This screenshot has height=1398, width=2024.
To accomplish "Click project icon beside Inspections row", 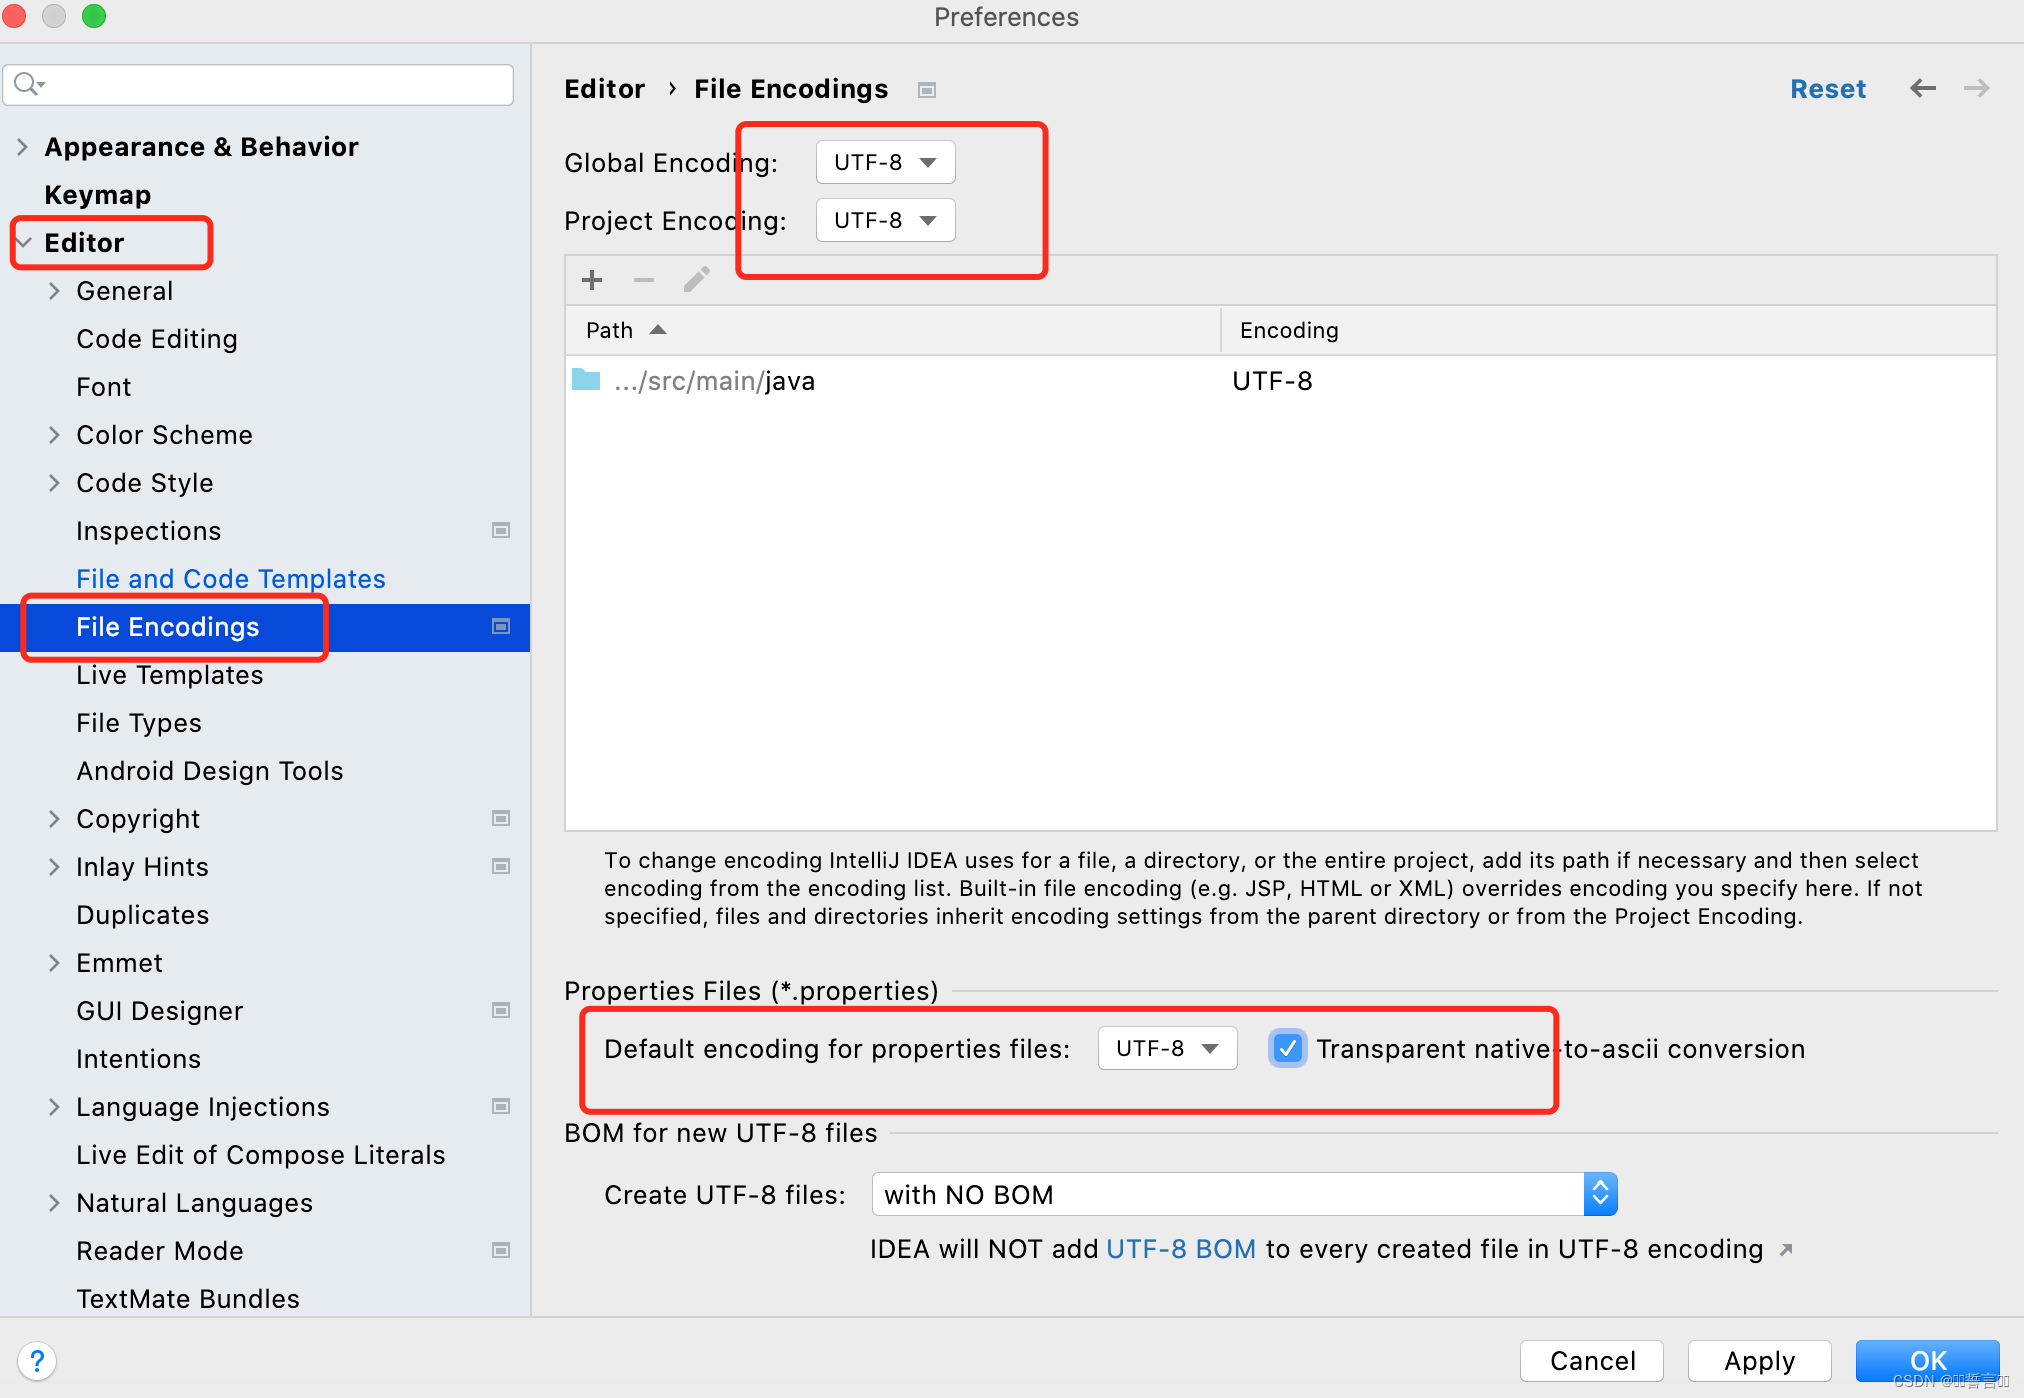I will click(x=501, y=530).
